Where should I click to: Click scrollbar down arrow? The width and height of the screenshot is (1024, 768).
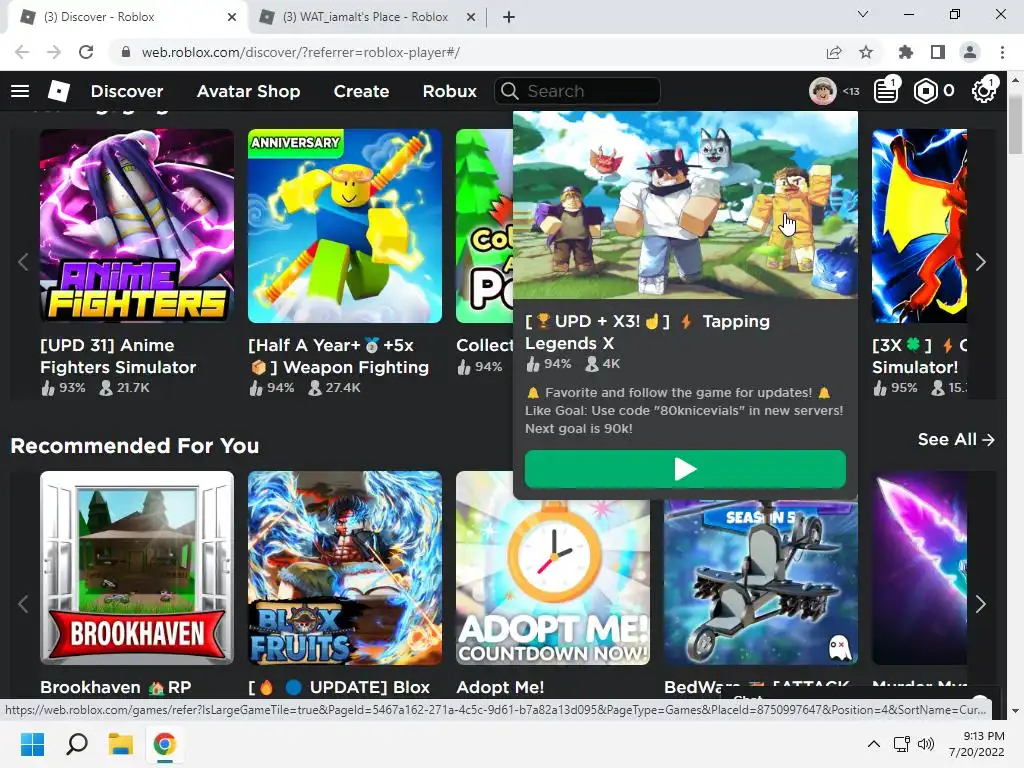[1015, 711]
